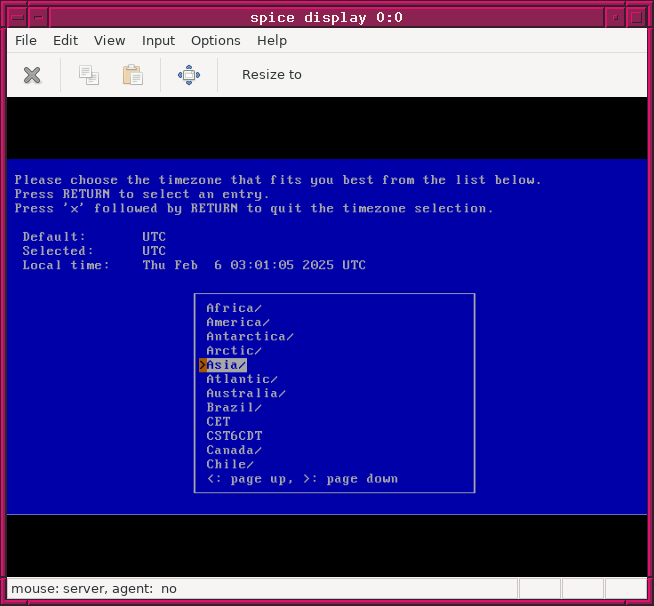Click the page up/page down hint line
This screenshot has height=606, width=654.
pyautogui.click(x=302, y=479)
